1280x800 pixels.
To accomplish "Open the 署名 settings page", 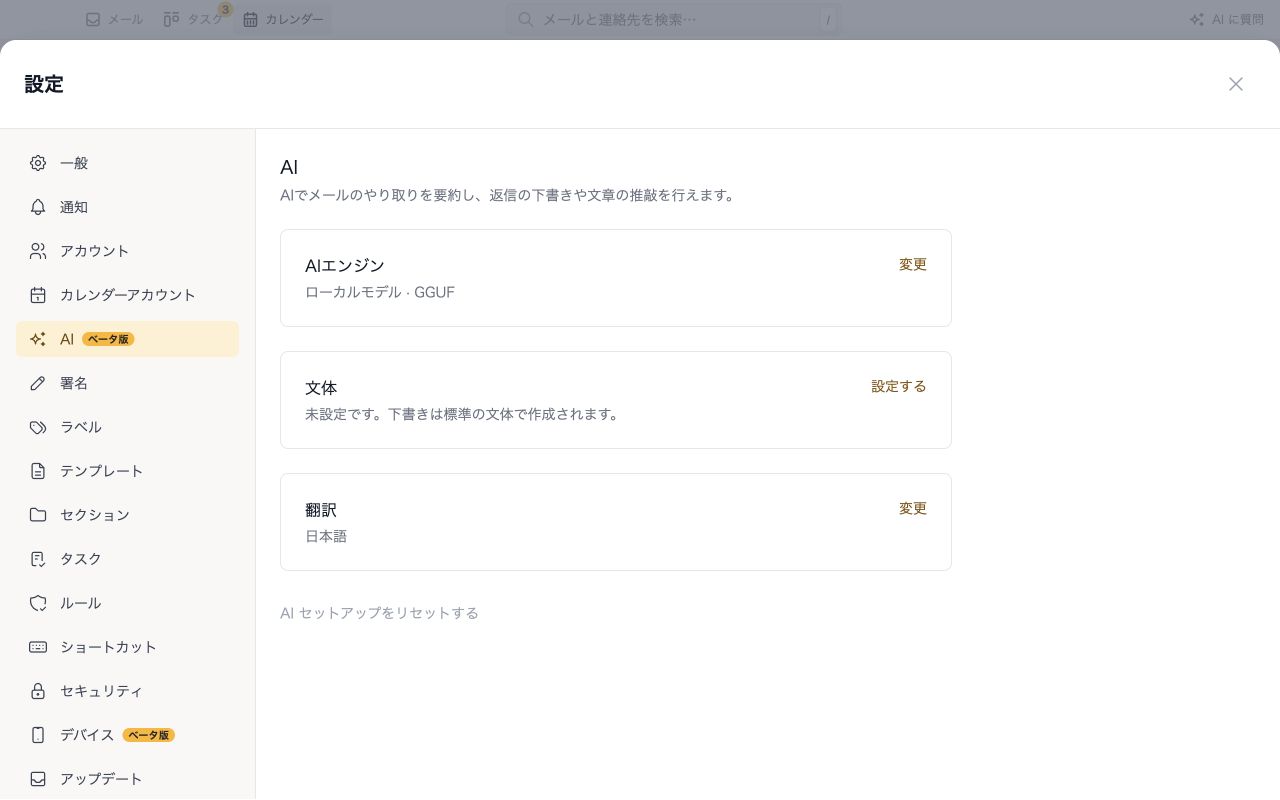I will (127, 383).
